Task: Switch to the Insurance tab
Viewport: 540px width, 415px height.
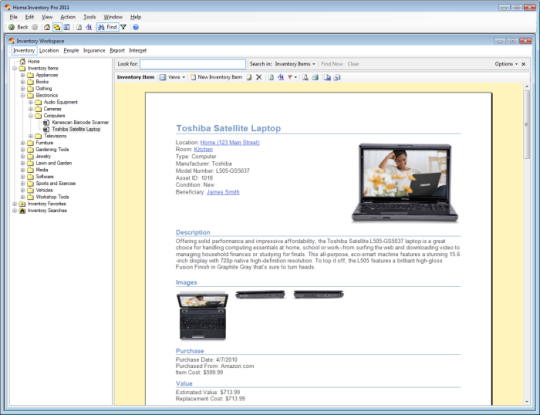Action: (x=94, y=50)
